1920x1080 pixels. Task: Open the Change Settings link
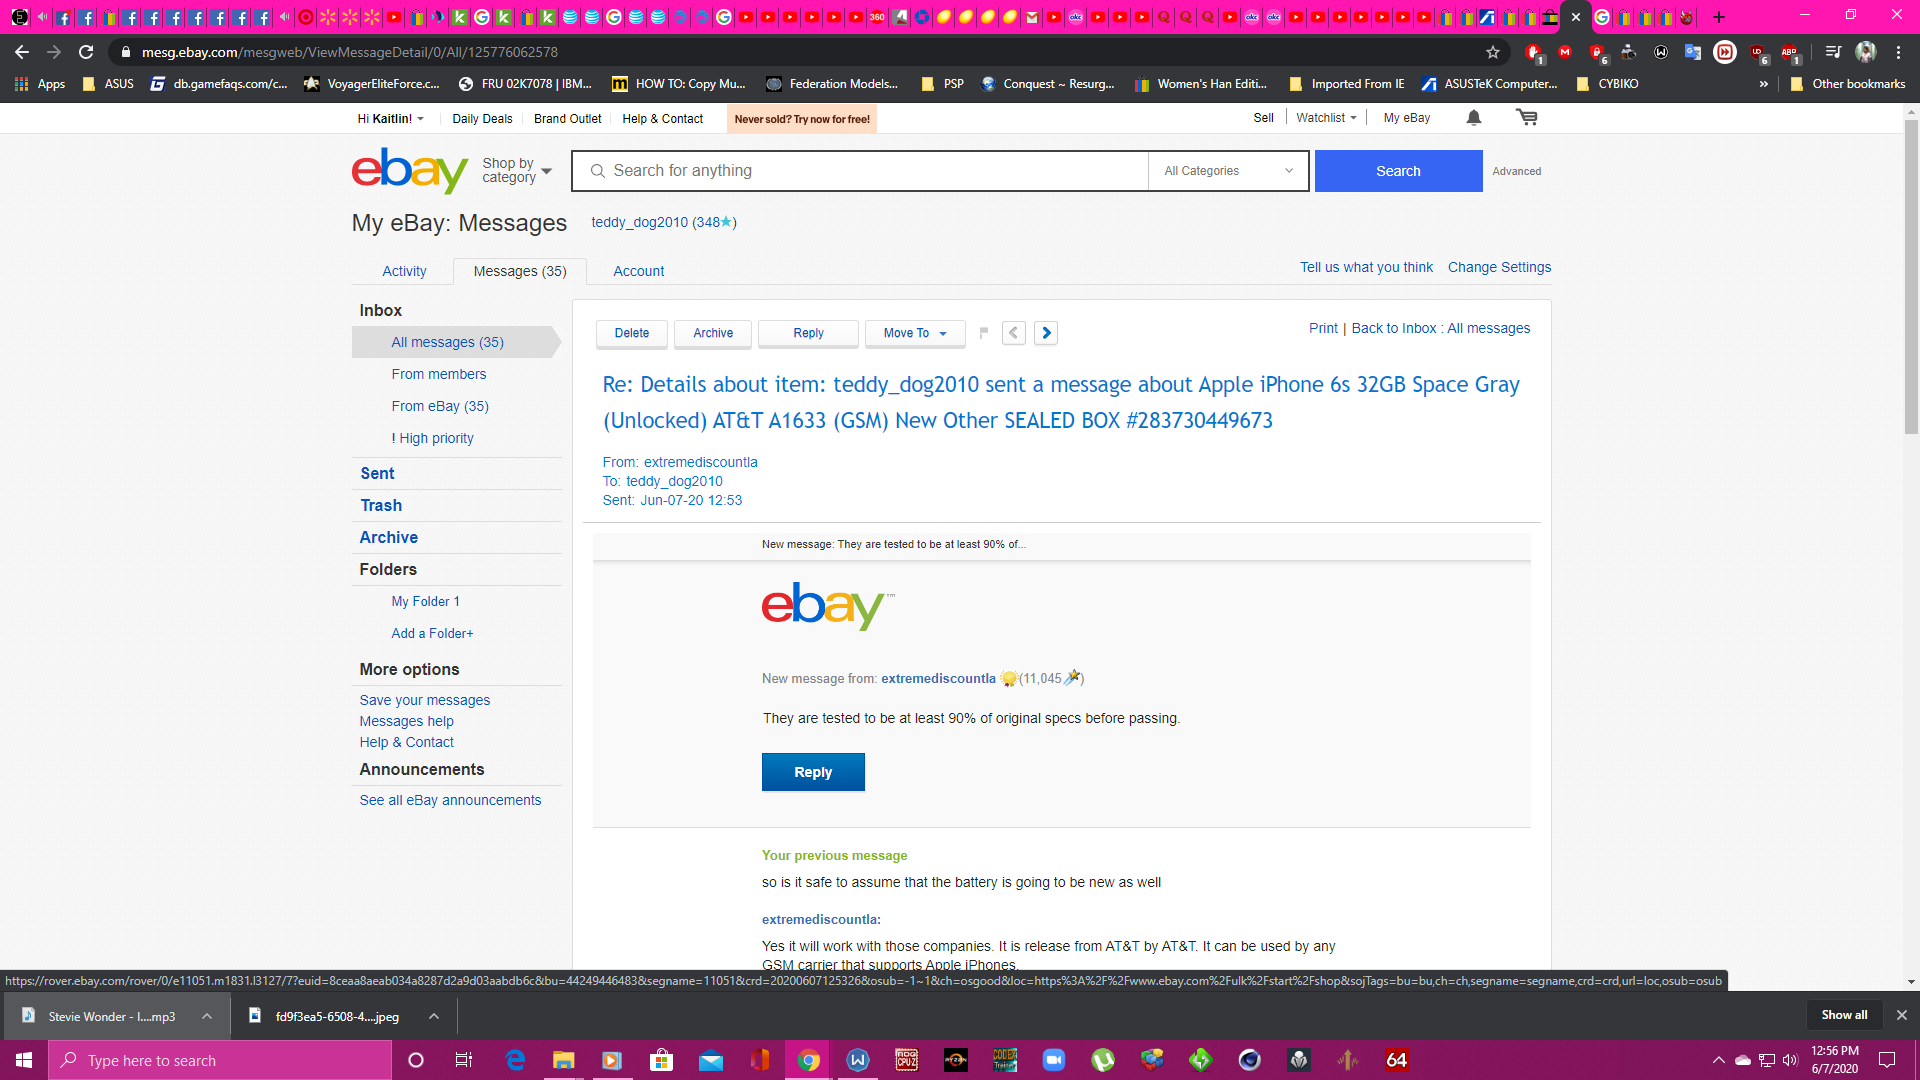[x=1499, y=267]
